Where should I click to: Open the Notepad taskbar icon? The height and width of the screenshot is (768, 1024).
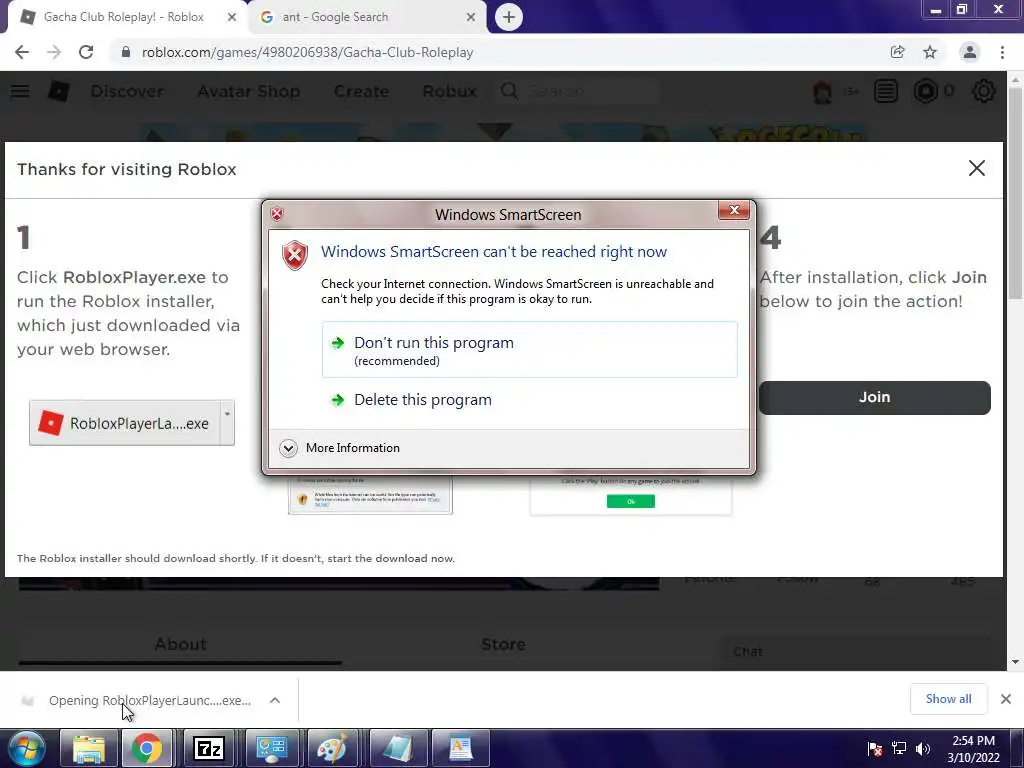396,748
